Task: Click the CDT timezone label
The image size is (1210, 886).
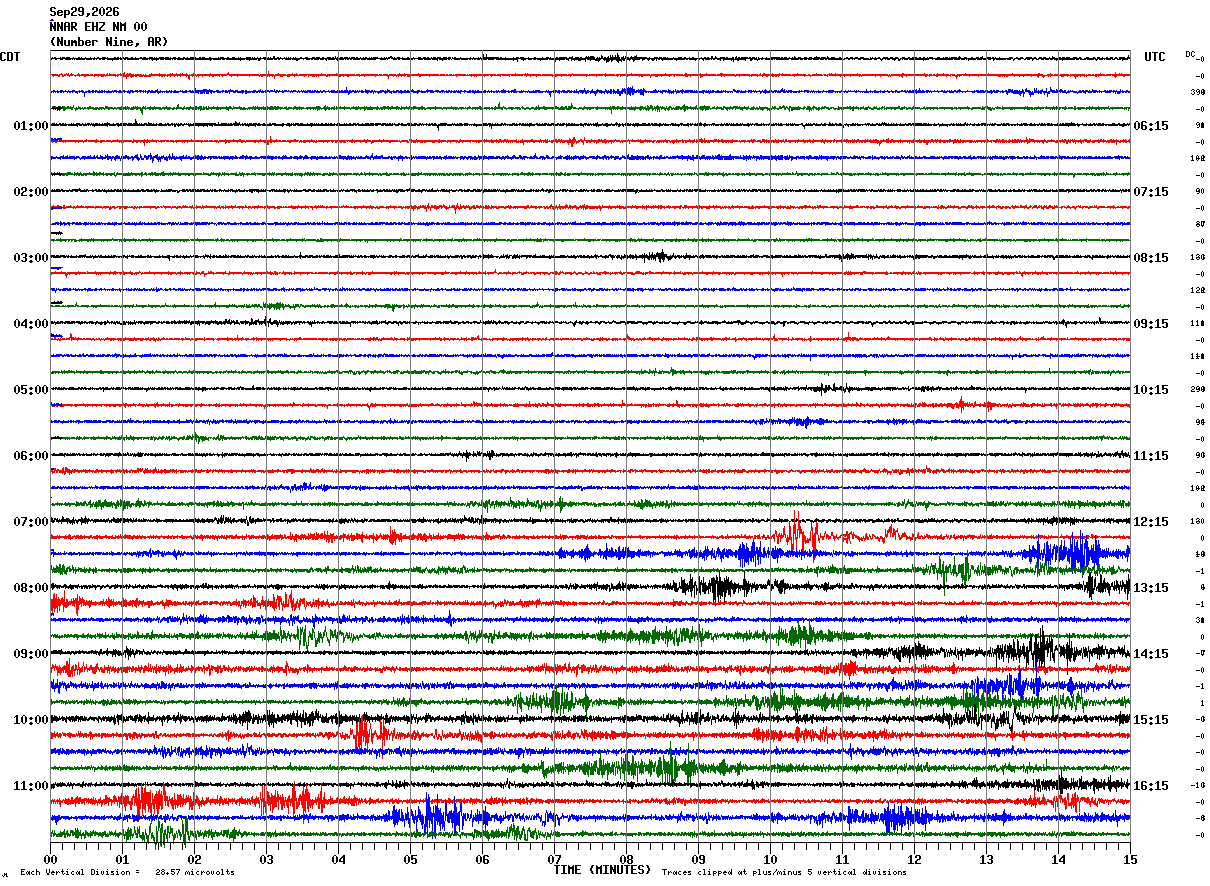Action: pyautogui.click(x=10, y=57)
